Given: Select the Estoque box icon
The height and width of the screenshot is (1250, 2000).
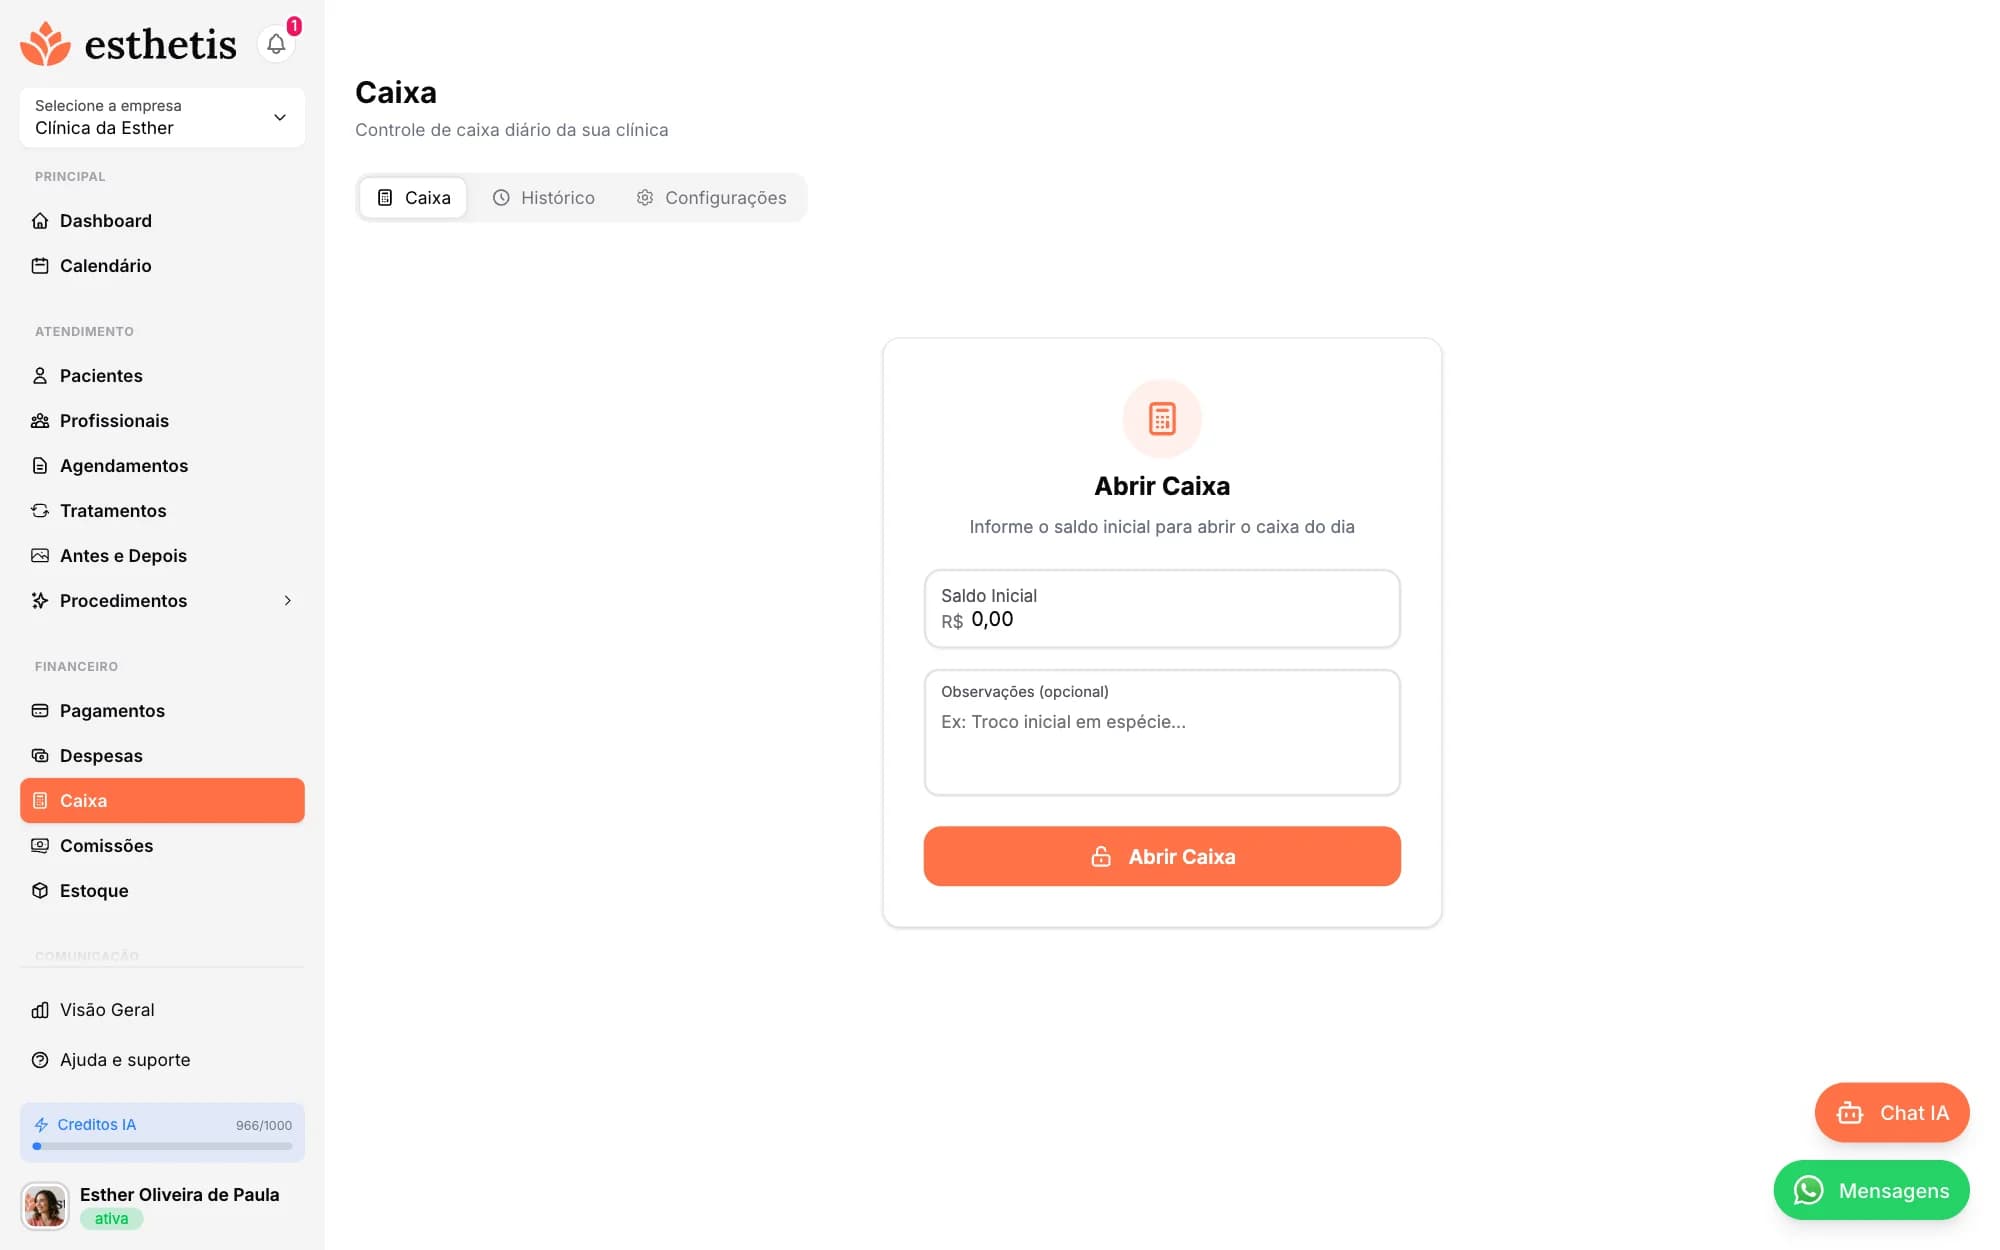Looking at the screenshot, I should pos(40,891).
